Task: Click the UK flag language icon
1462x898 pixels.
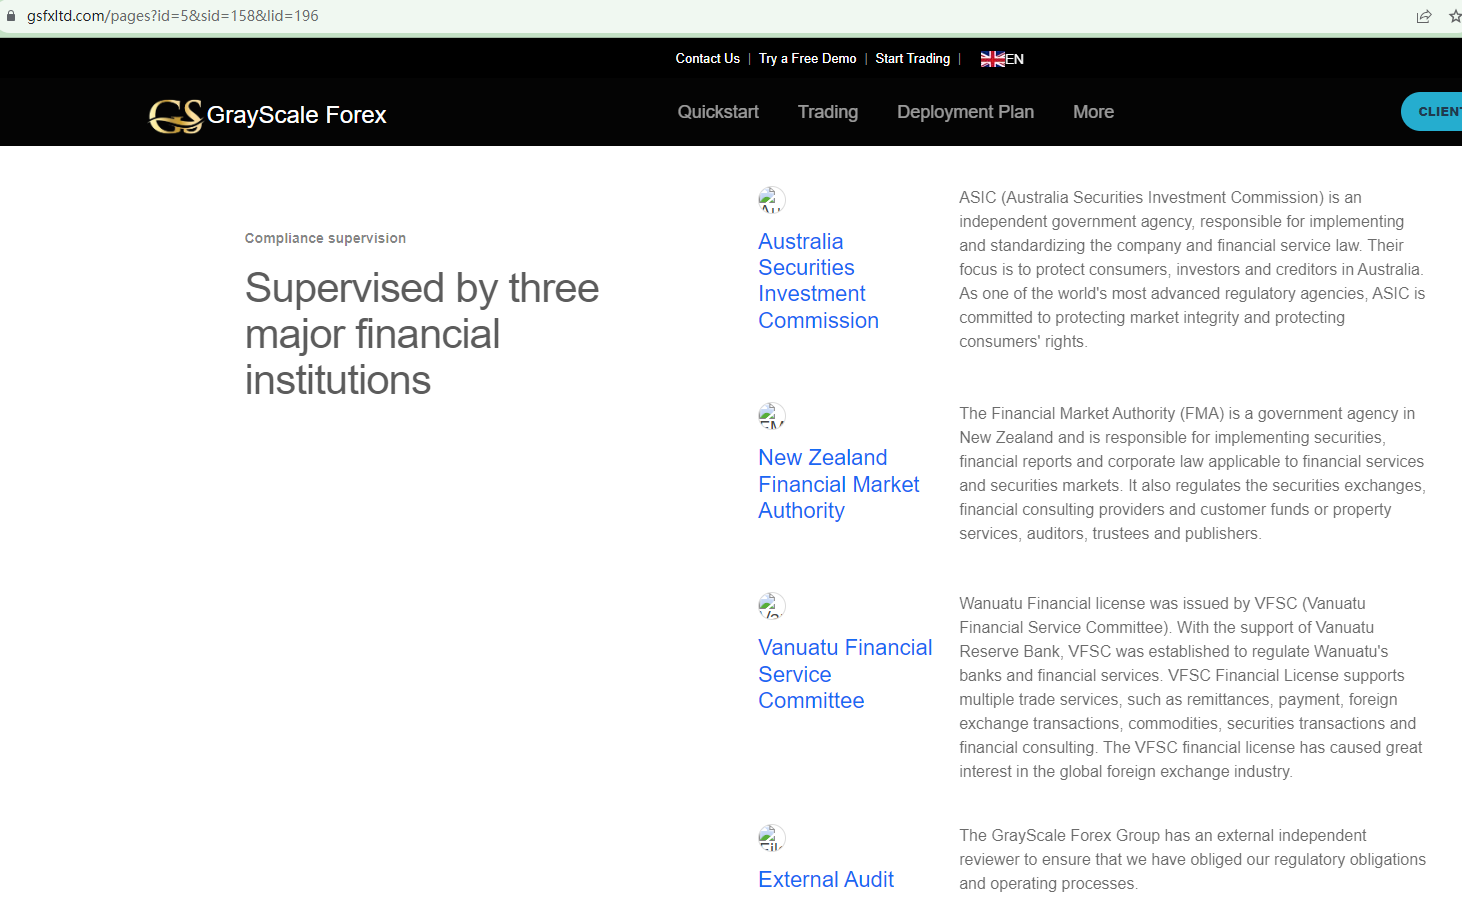Action: pyautogui.click(x=992, y=59)
